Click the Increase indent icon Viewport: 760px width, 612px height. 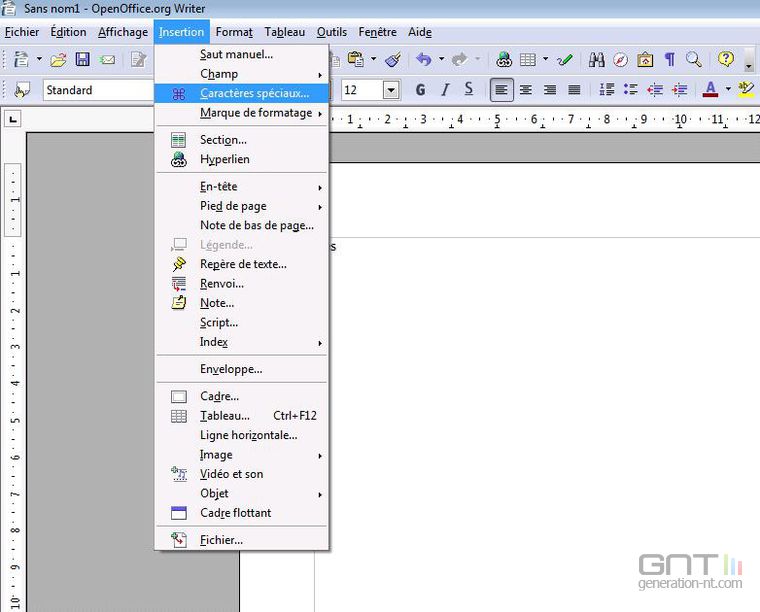coord(679,90)
